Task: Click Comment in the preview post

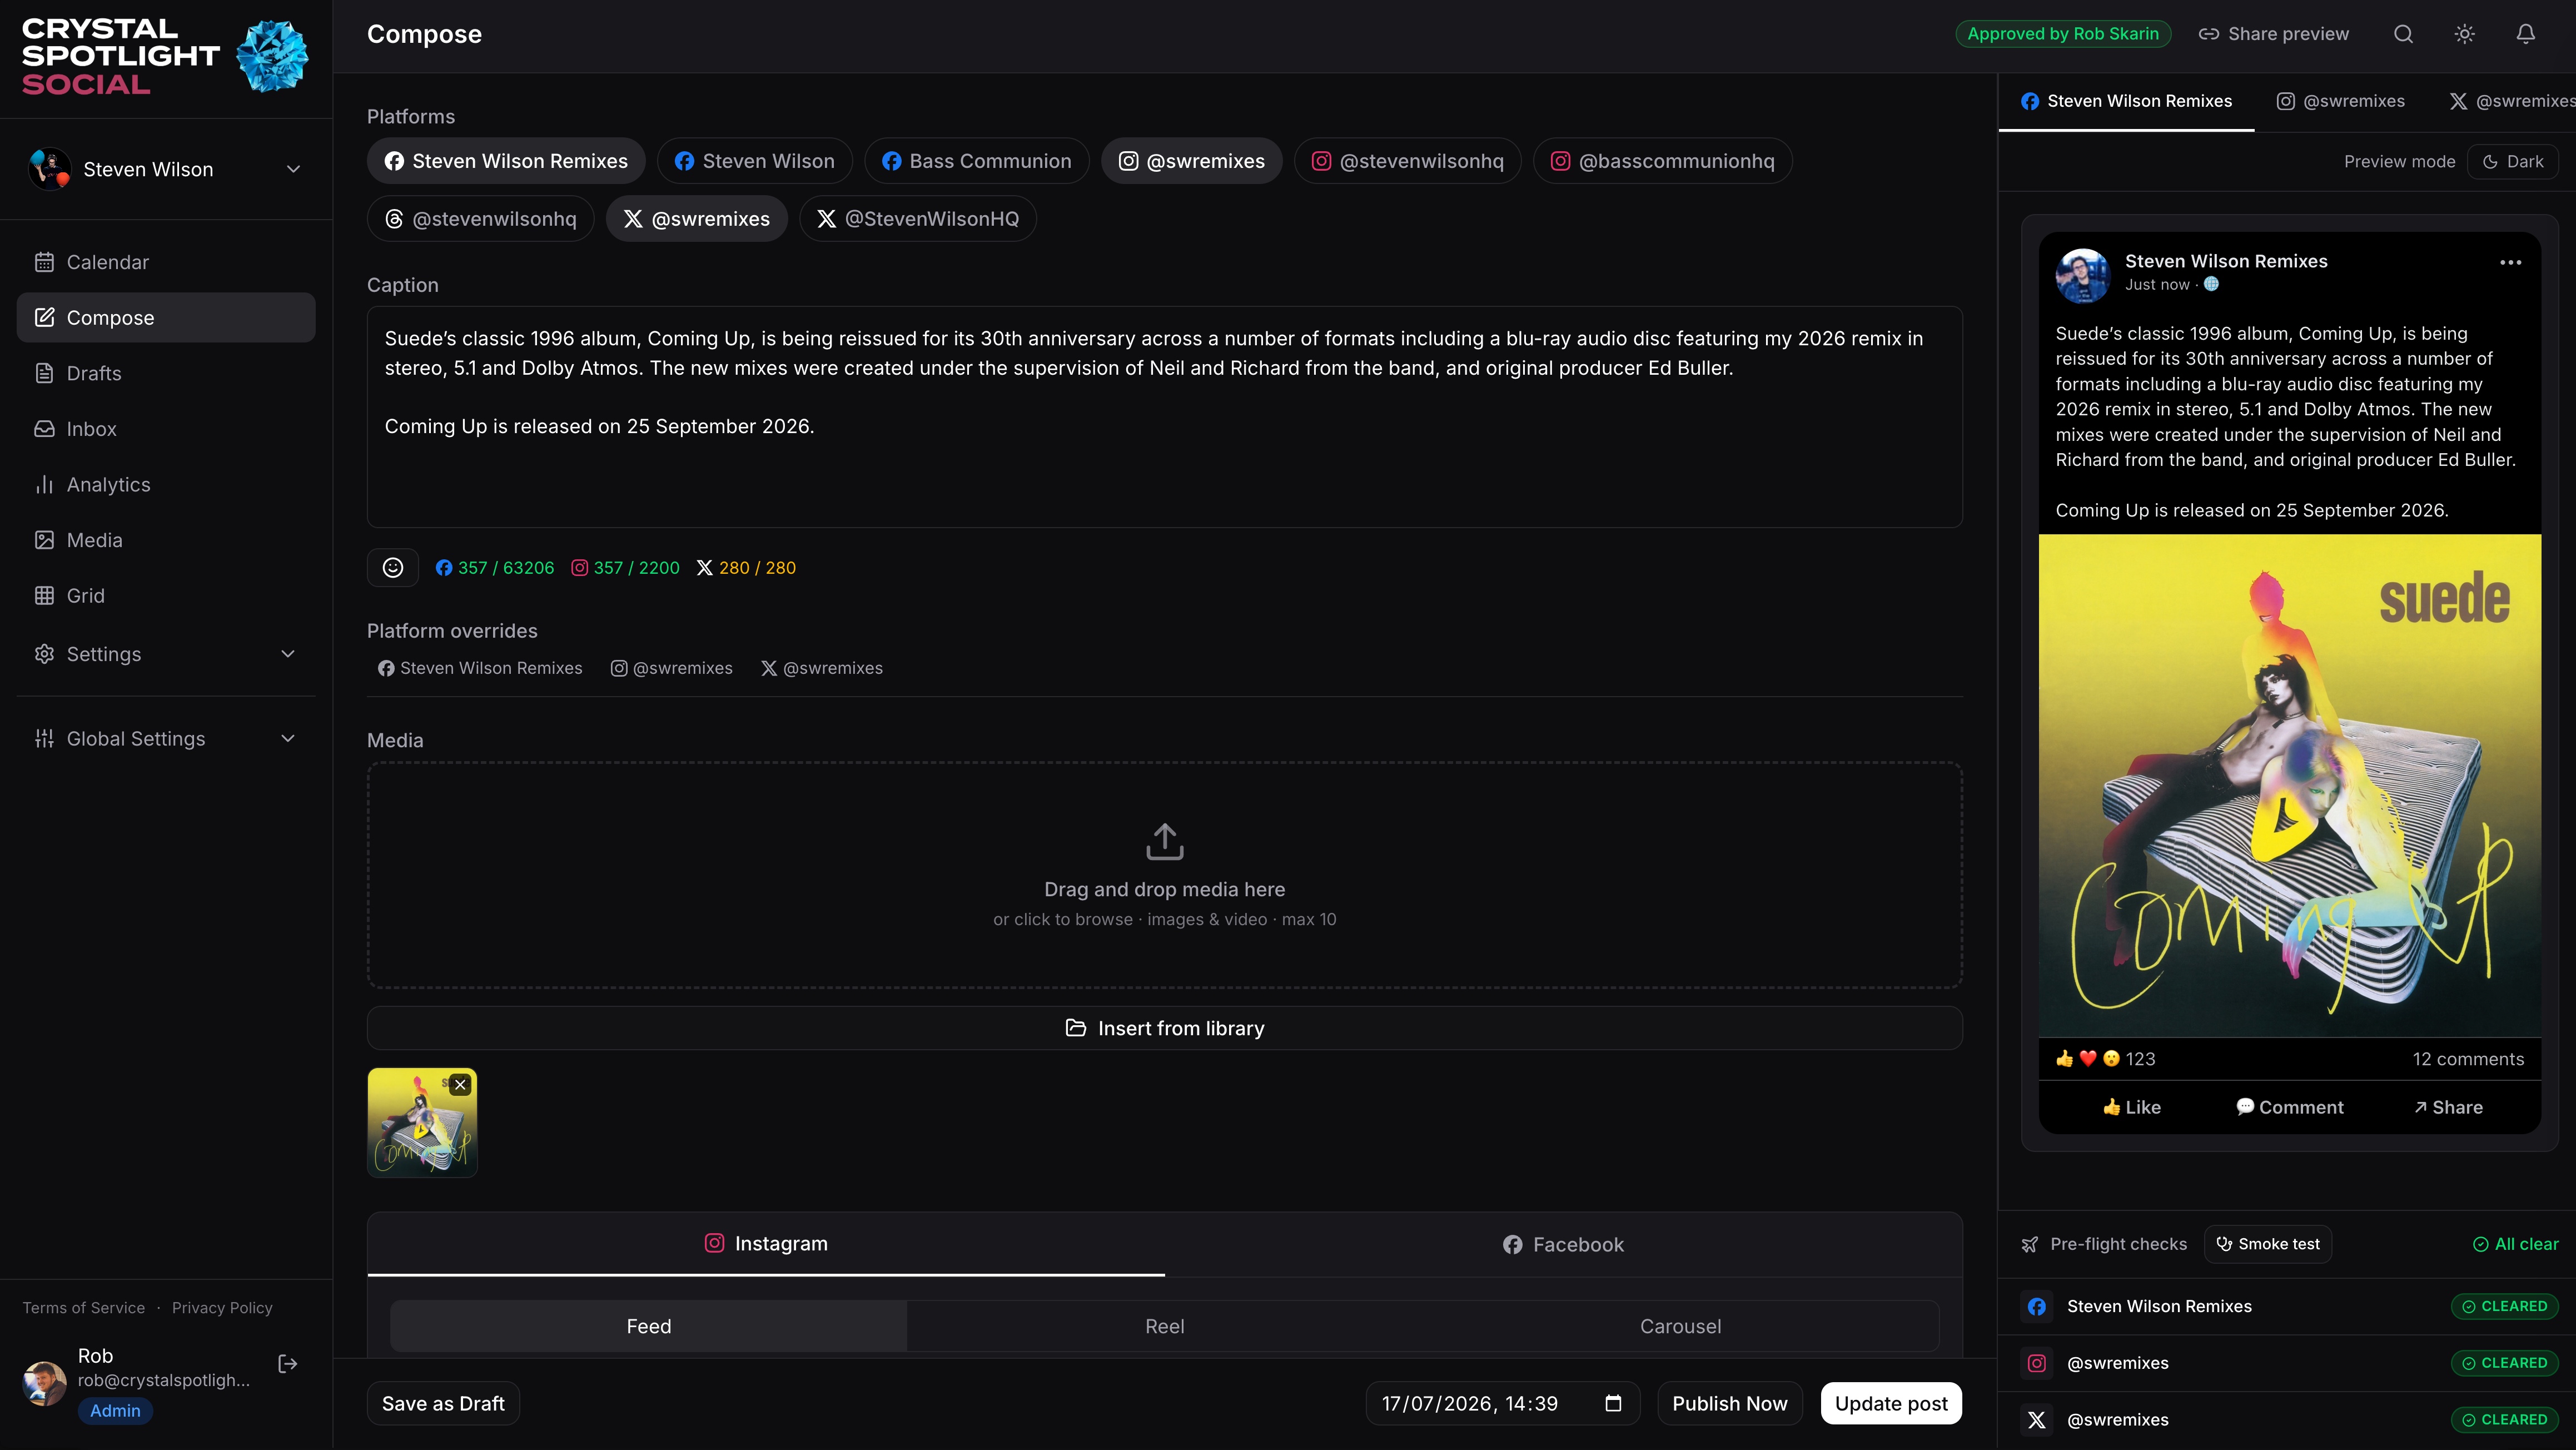Action: pyautogui.click(x=2289, y=1107)
